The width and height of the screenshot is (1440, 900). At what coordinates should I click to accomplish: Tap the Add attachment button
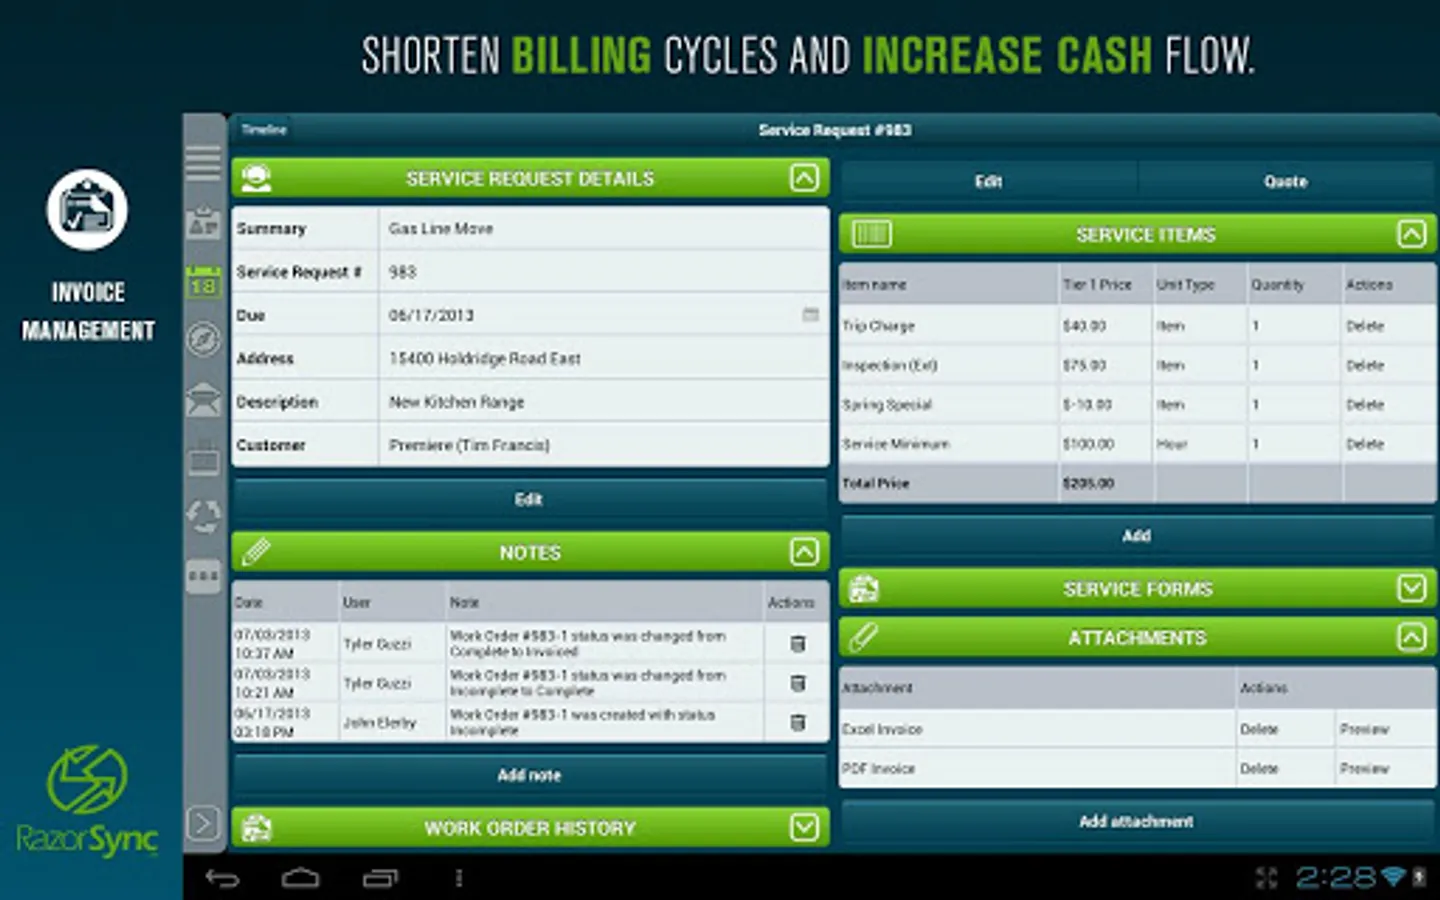pos(1137,821)
